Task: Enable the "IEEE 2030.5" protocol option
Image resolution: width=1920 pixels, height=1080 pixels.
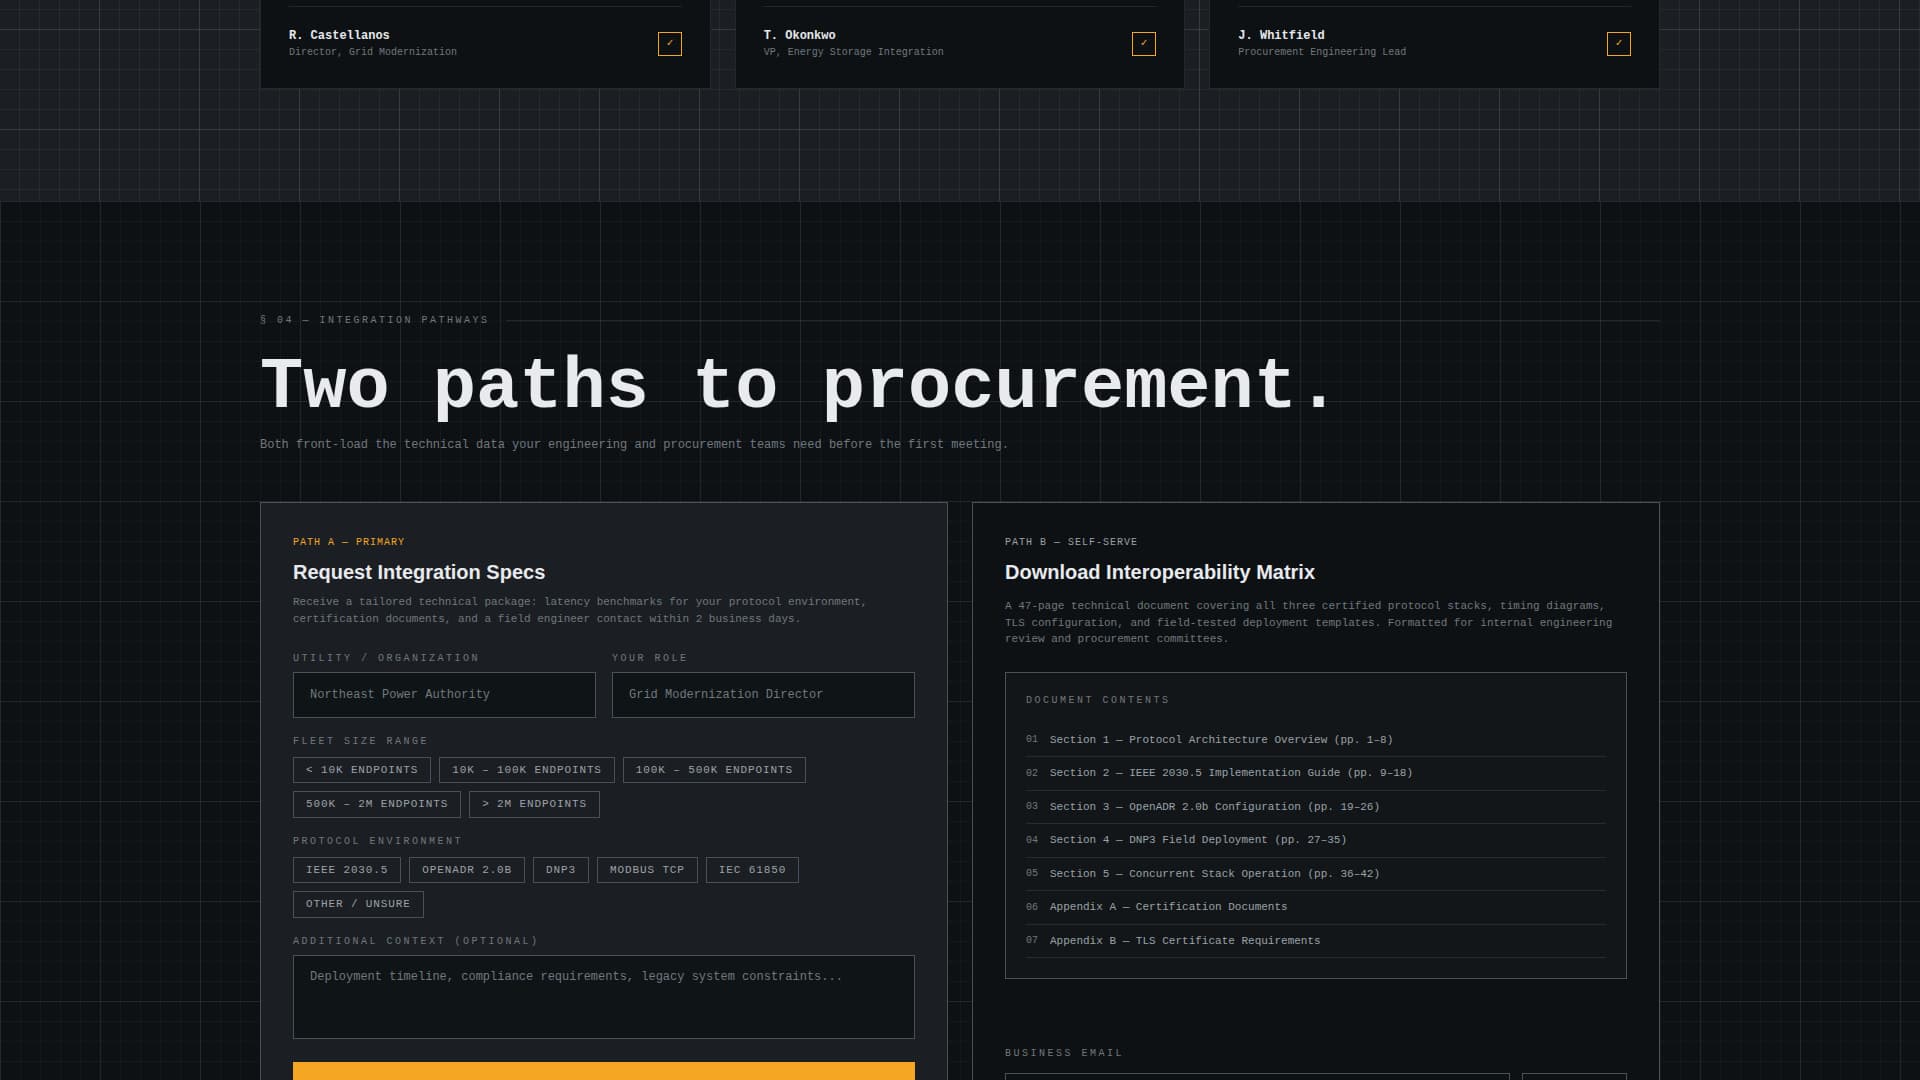Action: (346, 870)
